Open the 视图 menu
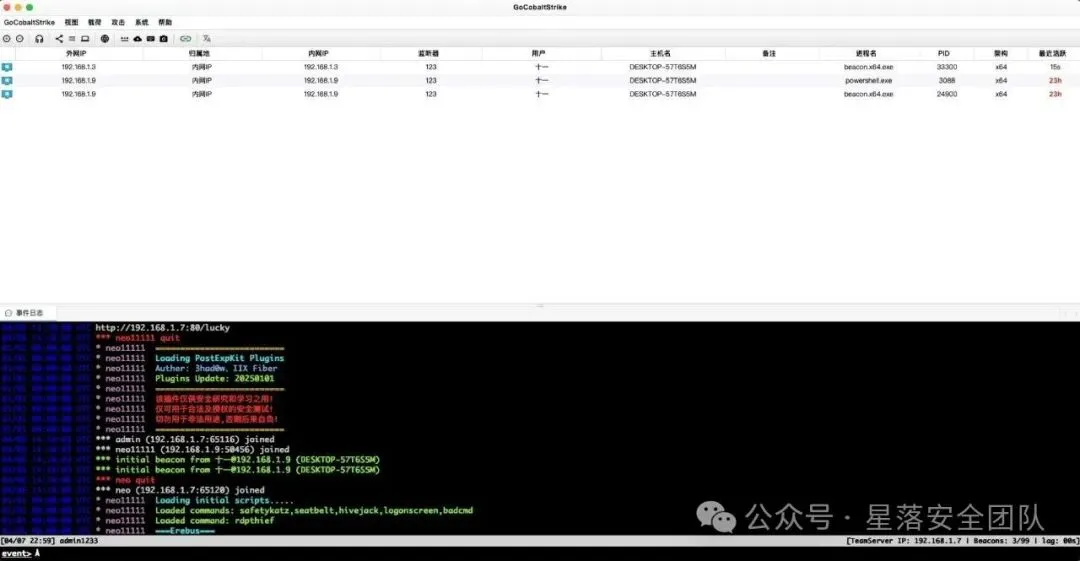This screenshot has height=561, width=1080. (x=72, y=22)
